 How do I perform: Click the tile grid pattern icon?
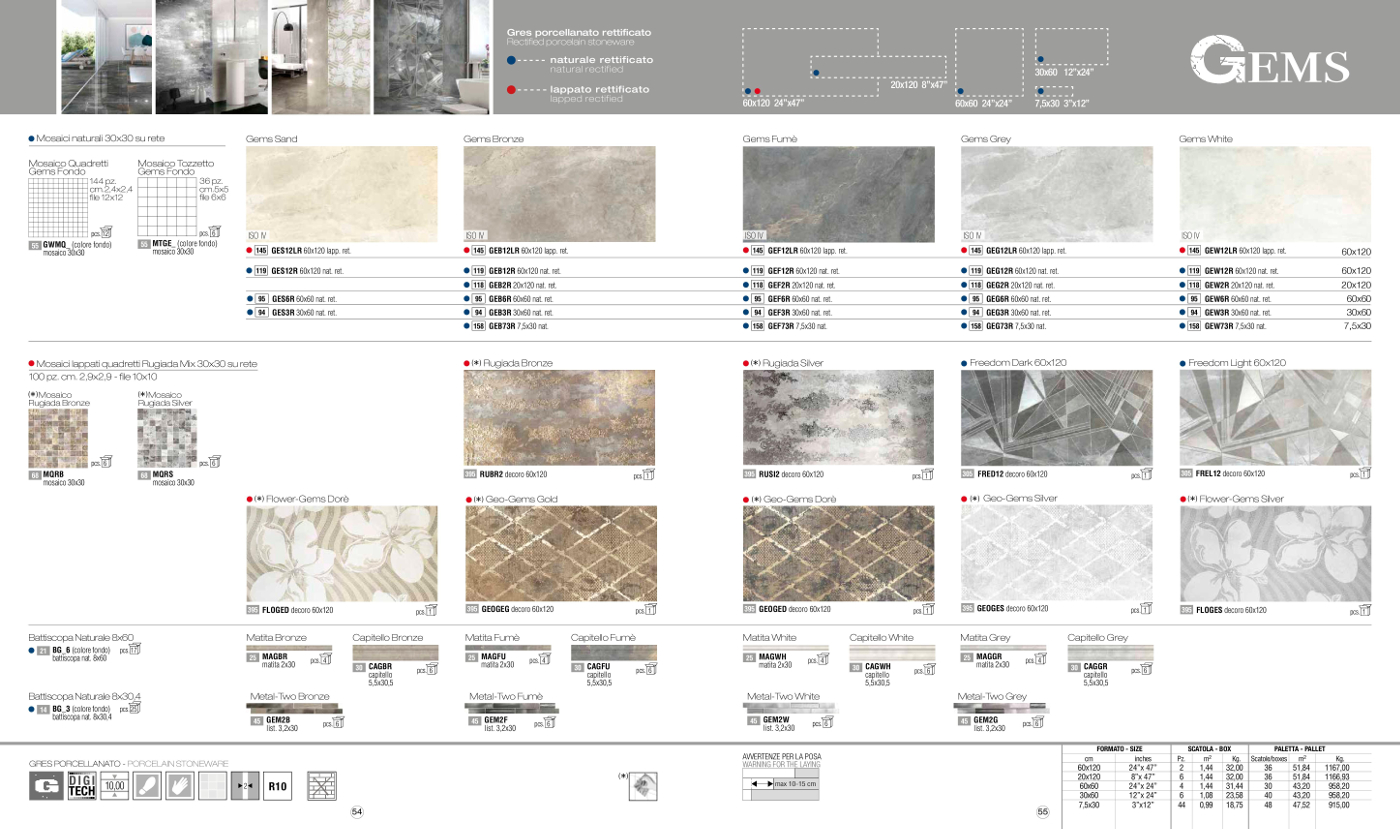point(213,787)
